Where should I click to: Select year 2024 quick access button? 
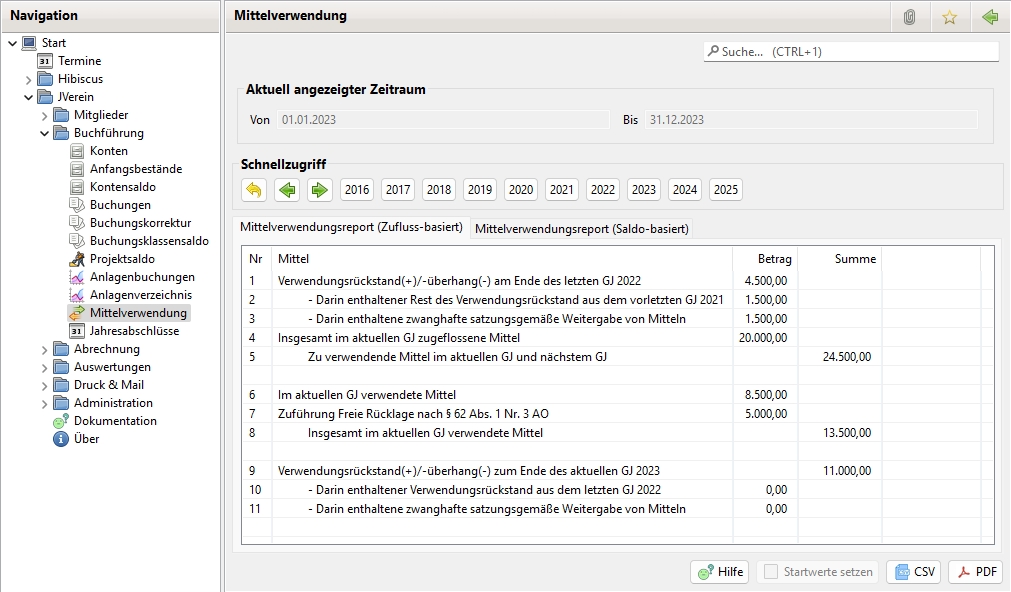point(685,190)
